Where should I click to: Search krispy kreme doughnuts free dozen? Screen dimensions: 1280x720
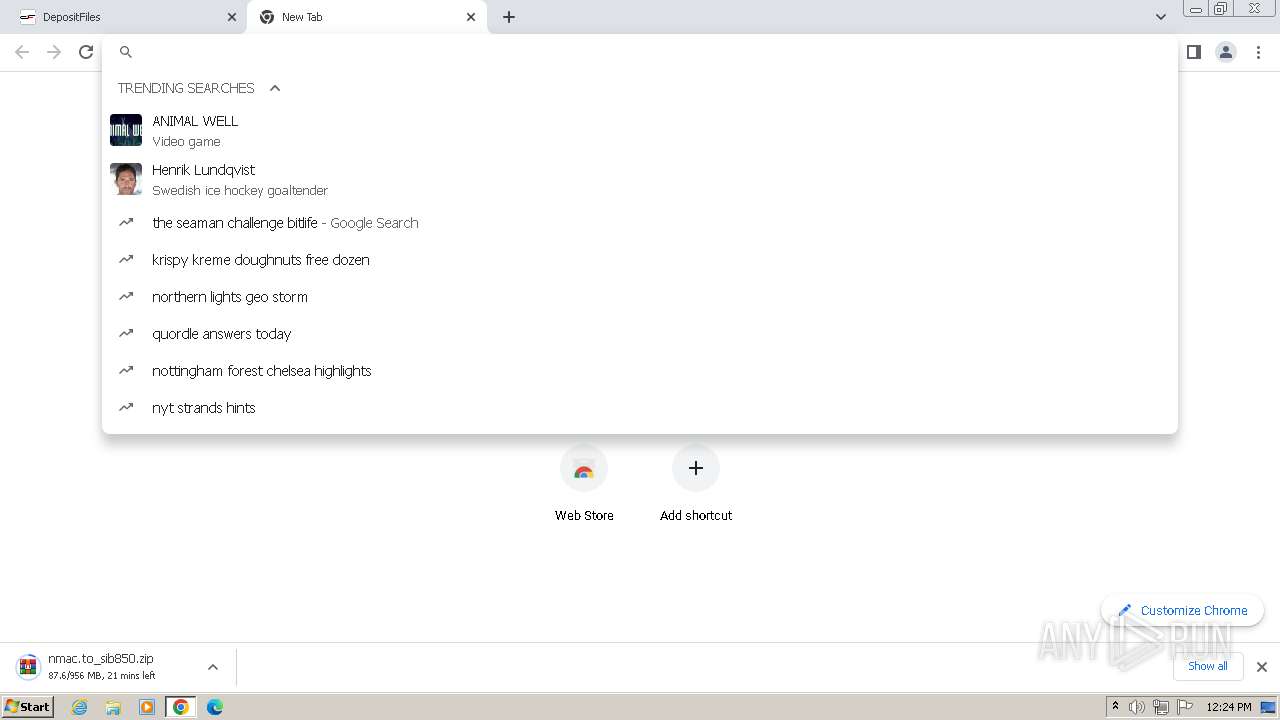pyautogui.click(x=640, y=260)
